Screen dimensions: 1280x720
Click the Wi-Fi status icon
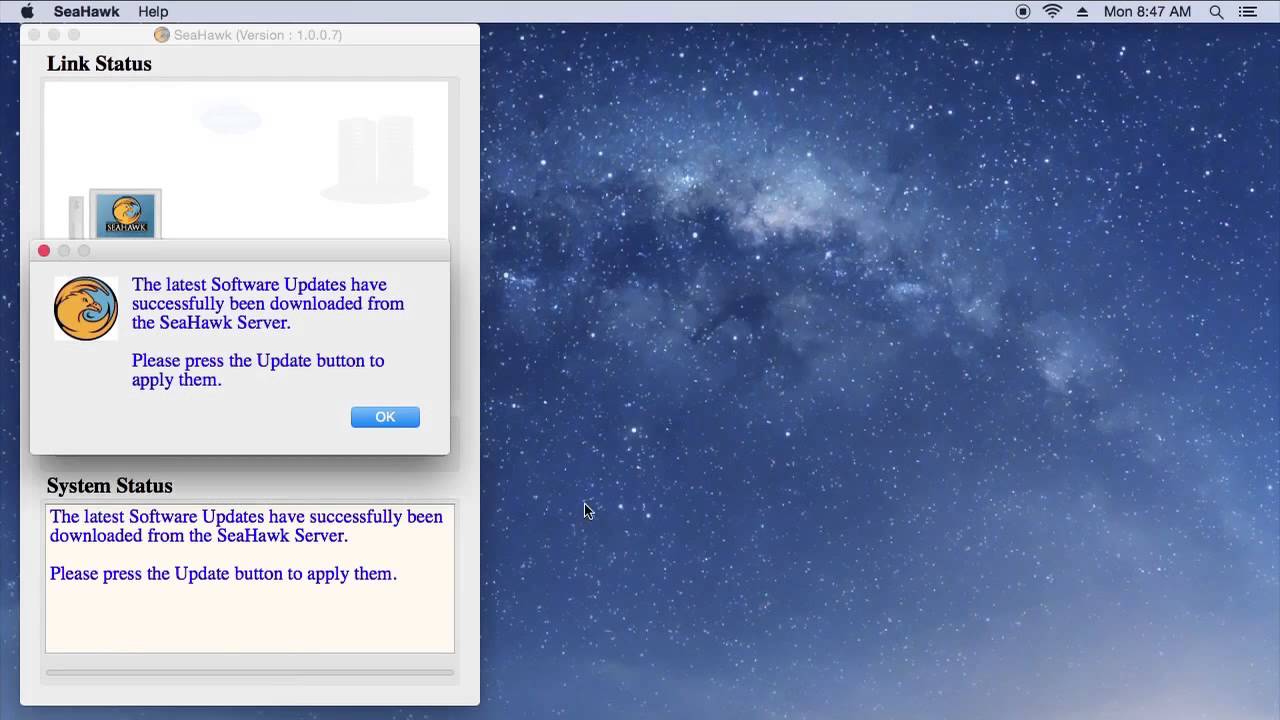tap(1052, 12)
